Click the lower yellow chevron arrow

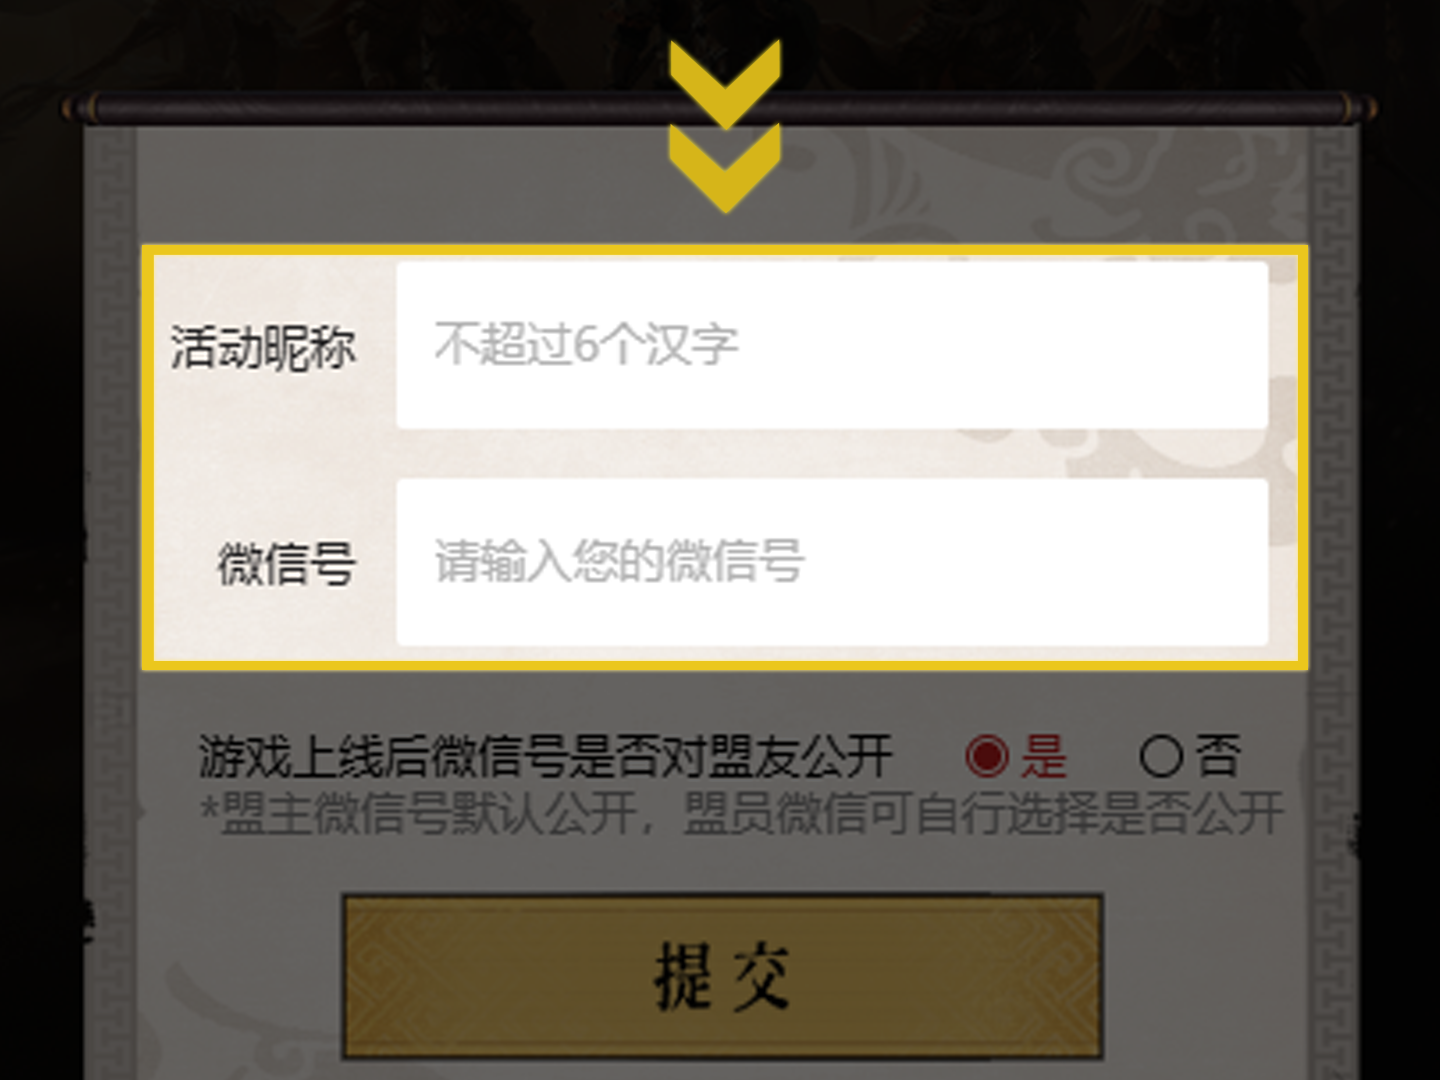click(x=725, y=167)
